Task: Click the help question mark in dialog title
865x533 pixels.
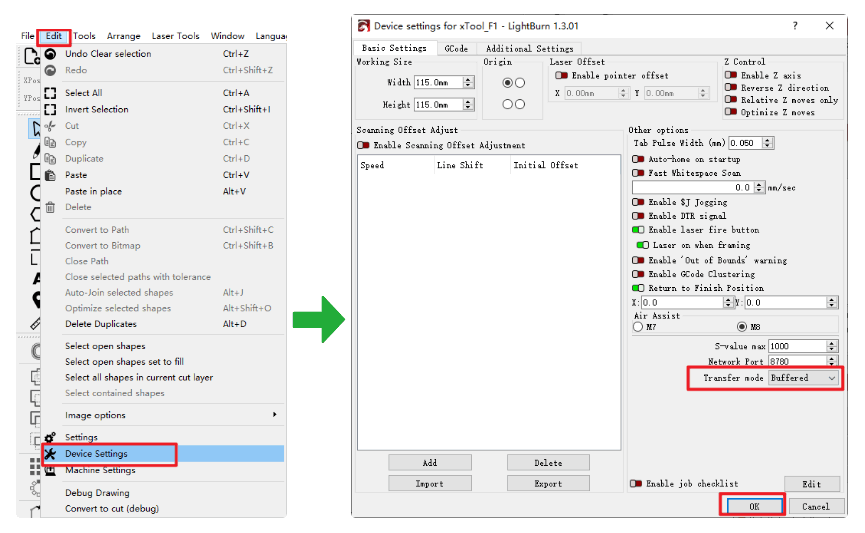Action: coord(795,25)
